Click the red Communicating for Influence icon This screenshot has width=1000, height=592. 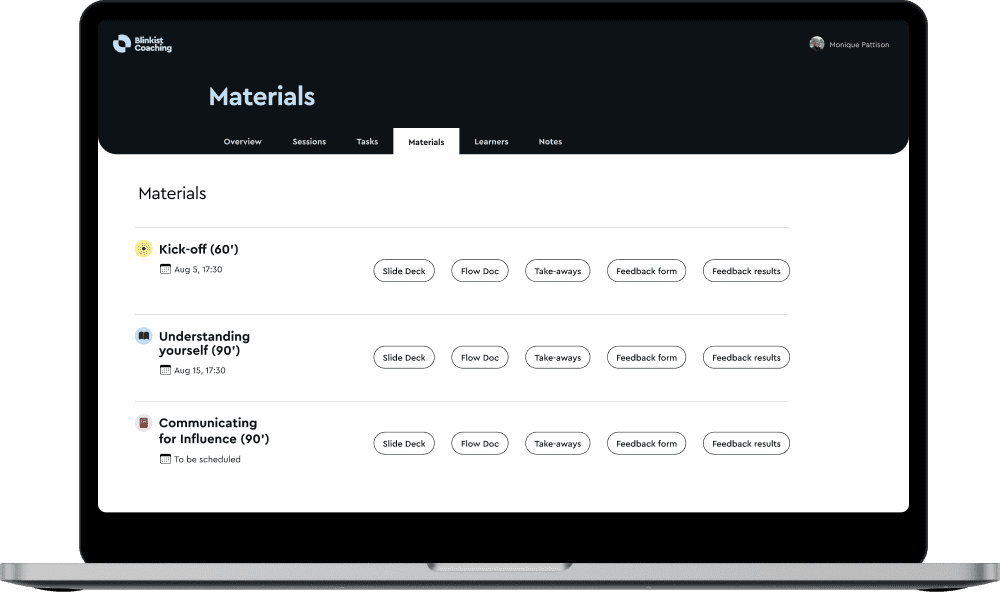point(143,423)
